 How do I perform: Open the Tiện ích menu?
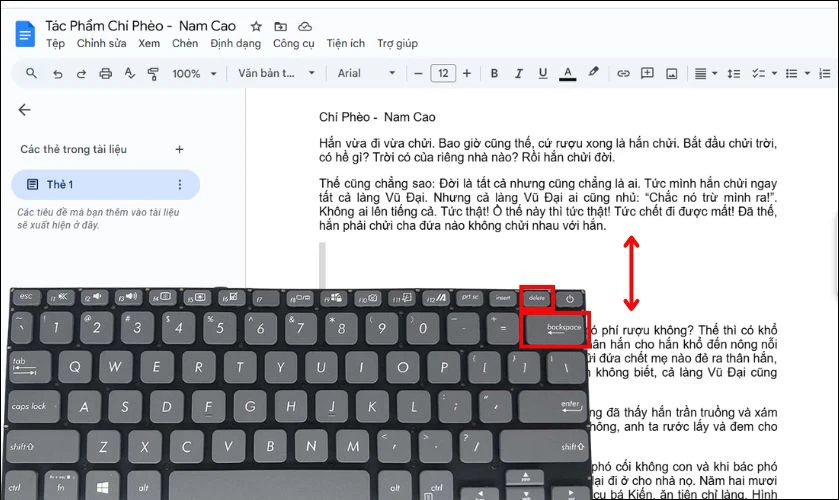point(346,43)
